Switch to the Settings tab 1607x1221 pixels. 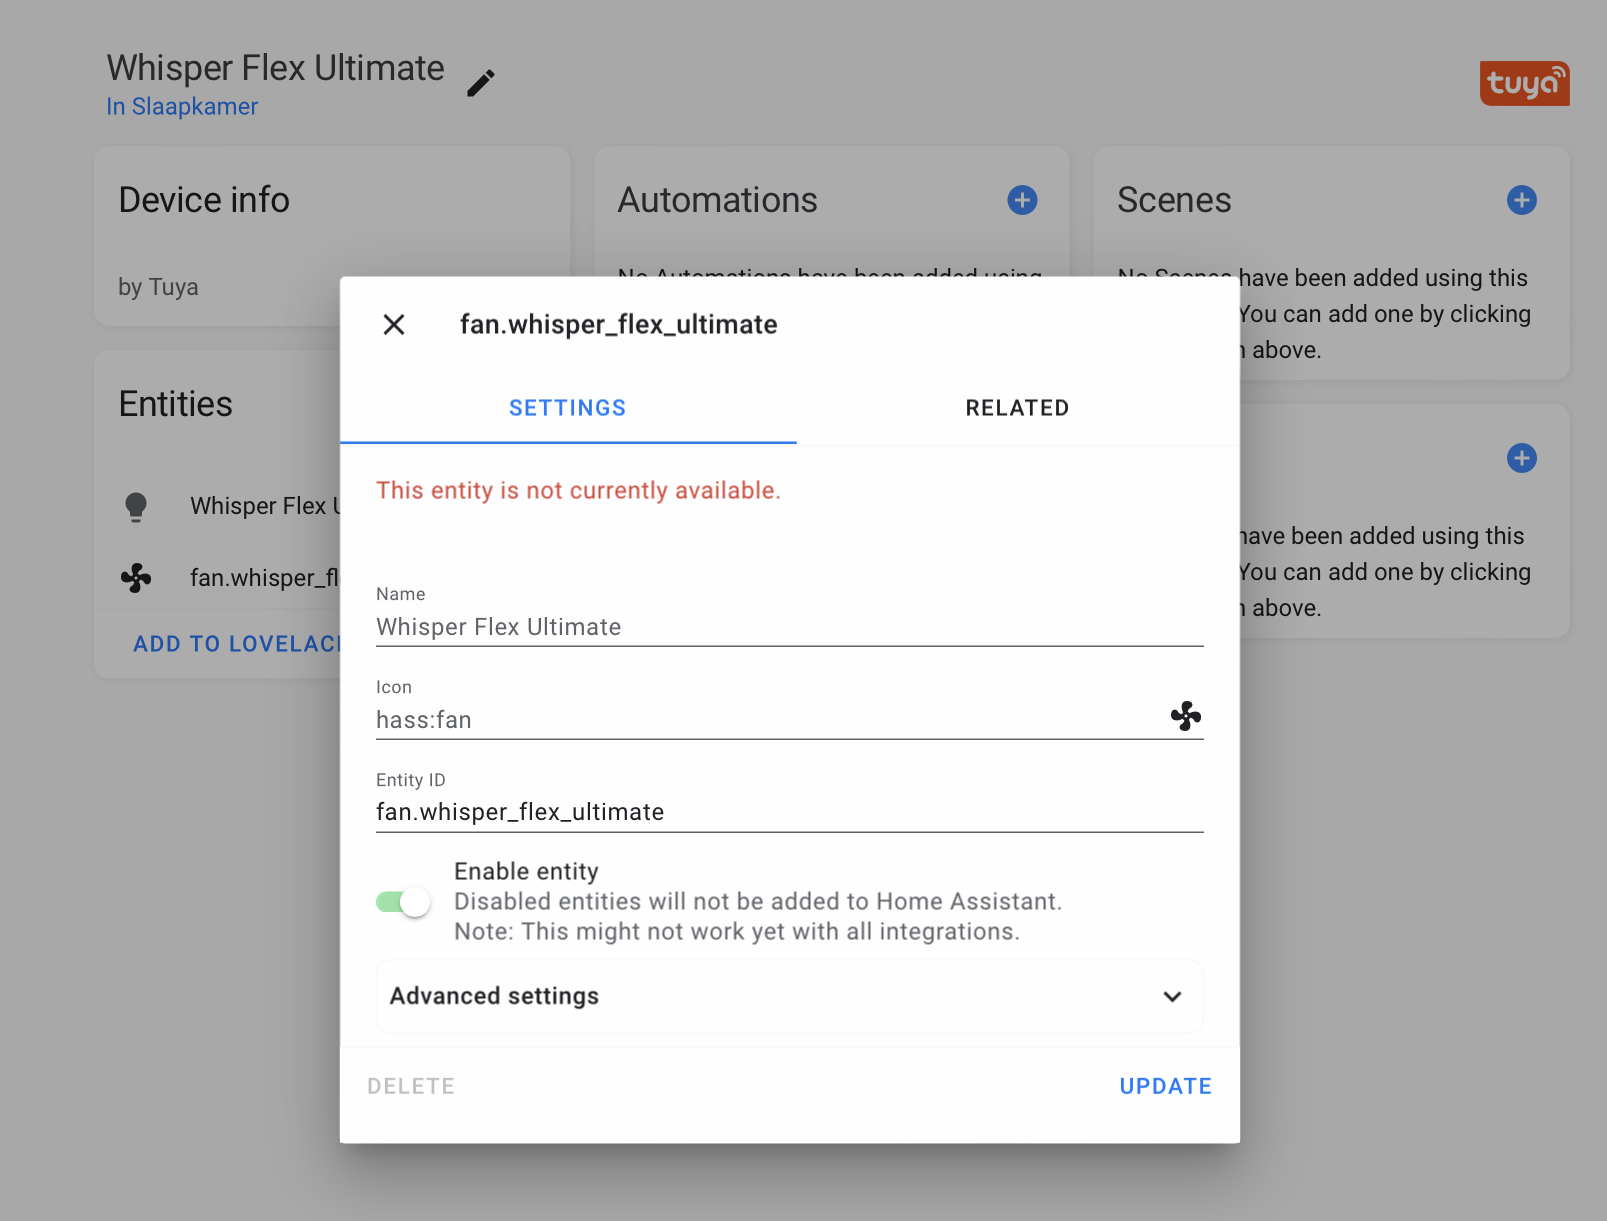568,408
